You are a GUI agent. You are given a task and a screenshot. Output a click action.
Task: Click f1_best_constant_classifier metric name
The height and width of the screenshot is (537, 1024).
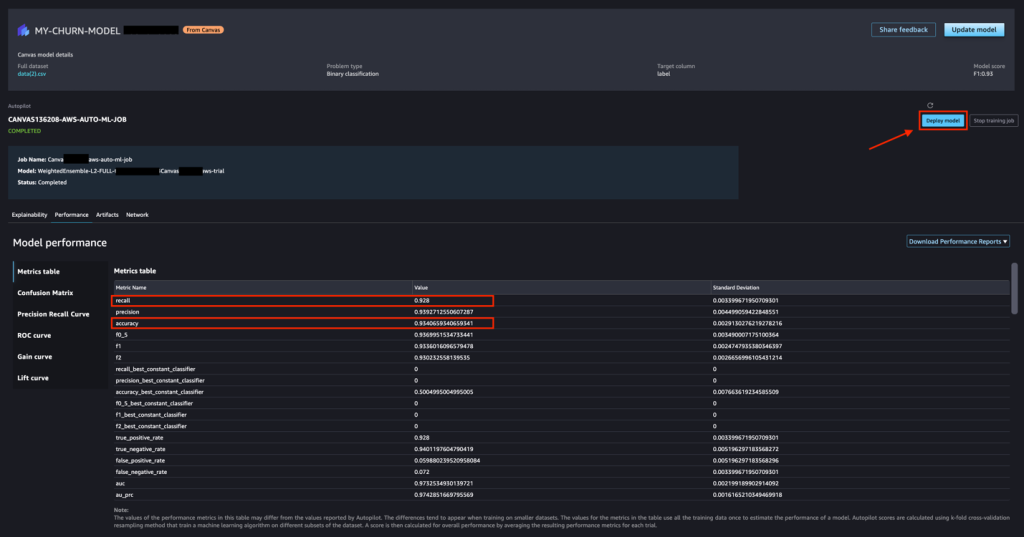pyautogui.click(x=151, y=415)
